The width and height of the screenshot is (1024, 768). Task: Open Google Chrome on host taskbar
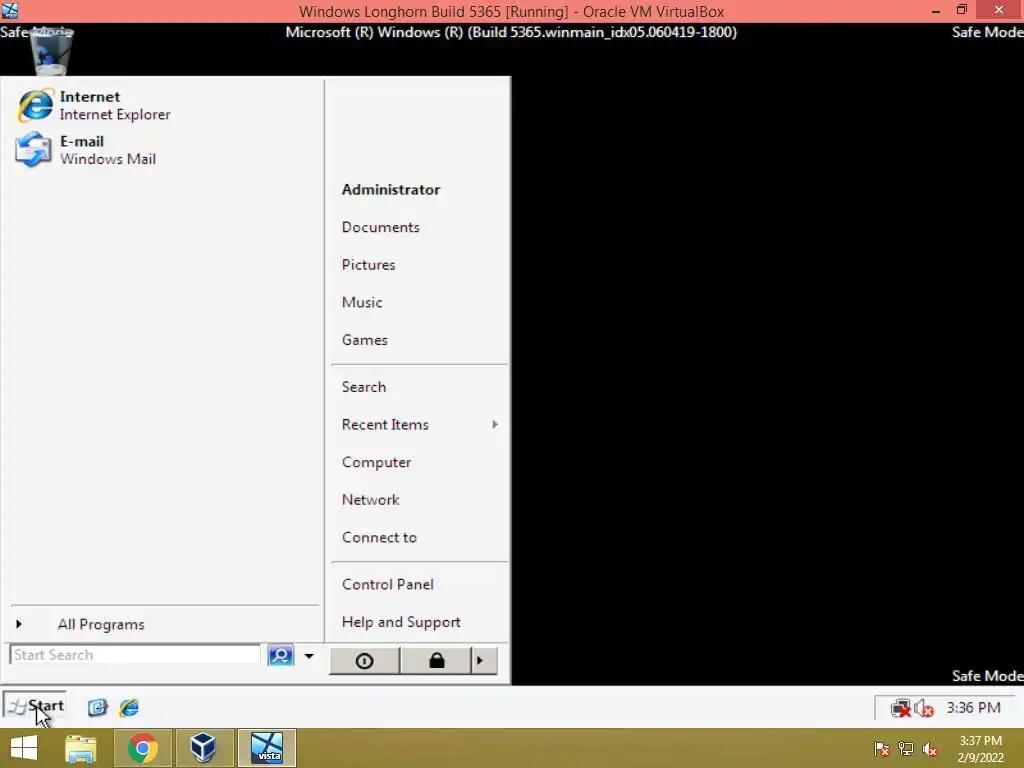142,748
